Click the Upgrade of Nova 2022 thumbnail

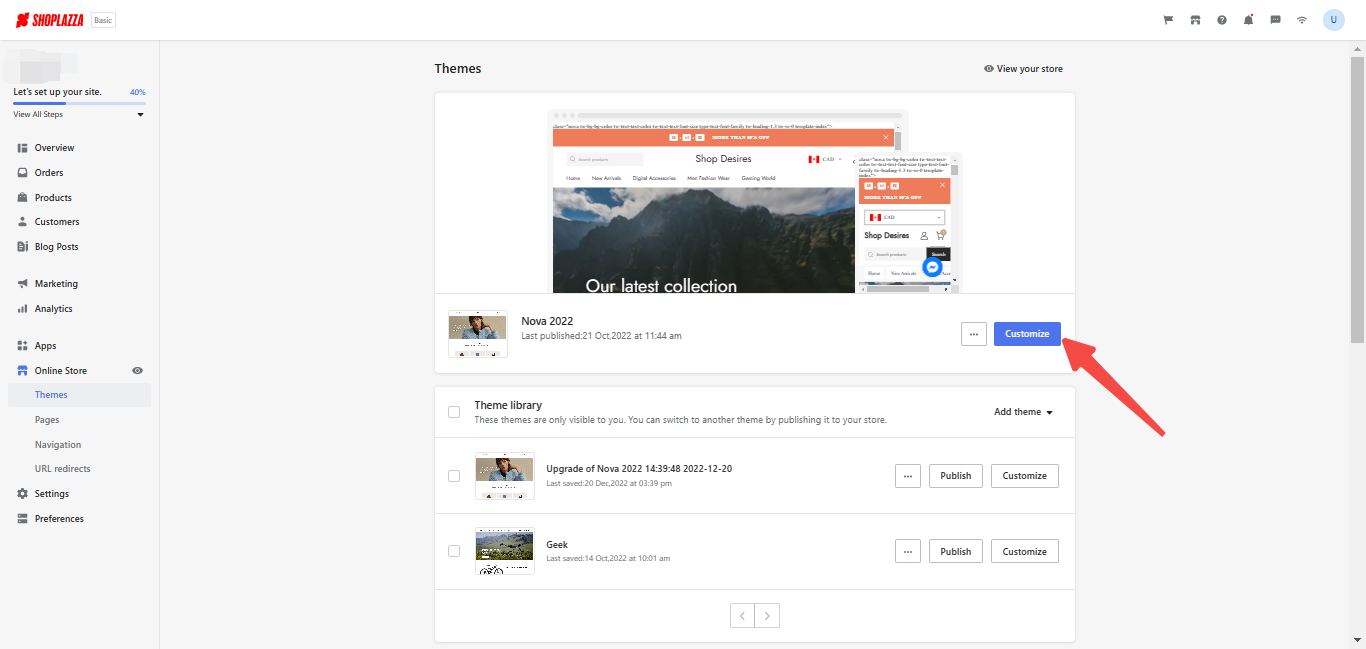[x=505, y=476]
